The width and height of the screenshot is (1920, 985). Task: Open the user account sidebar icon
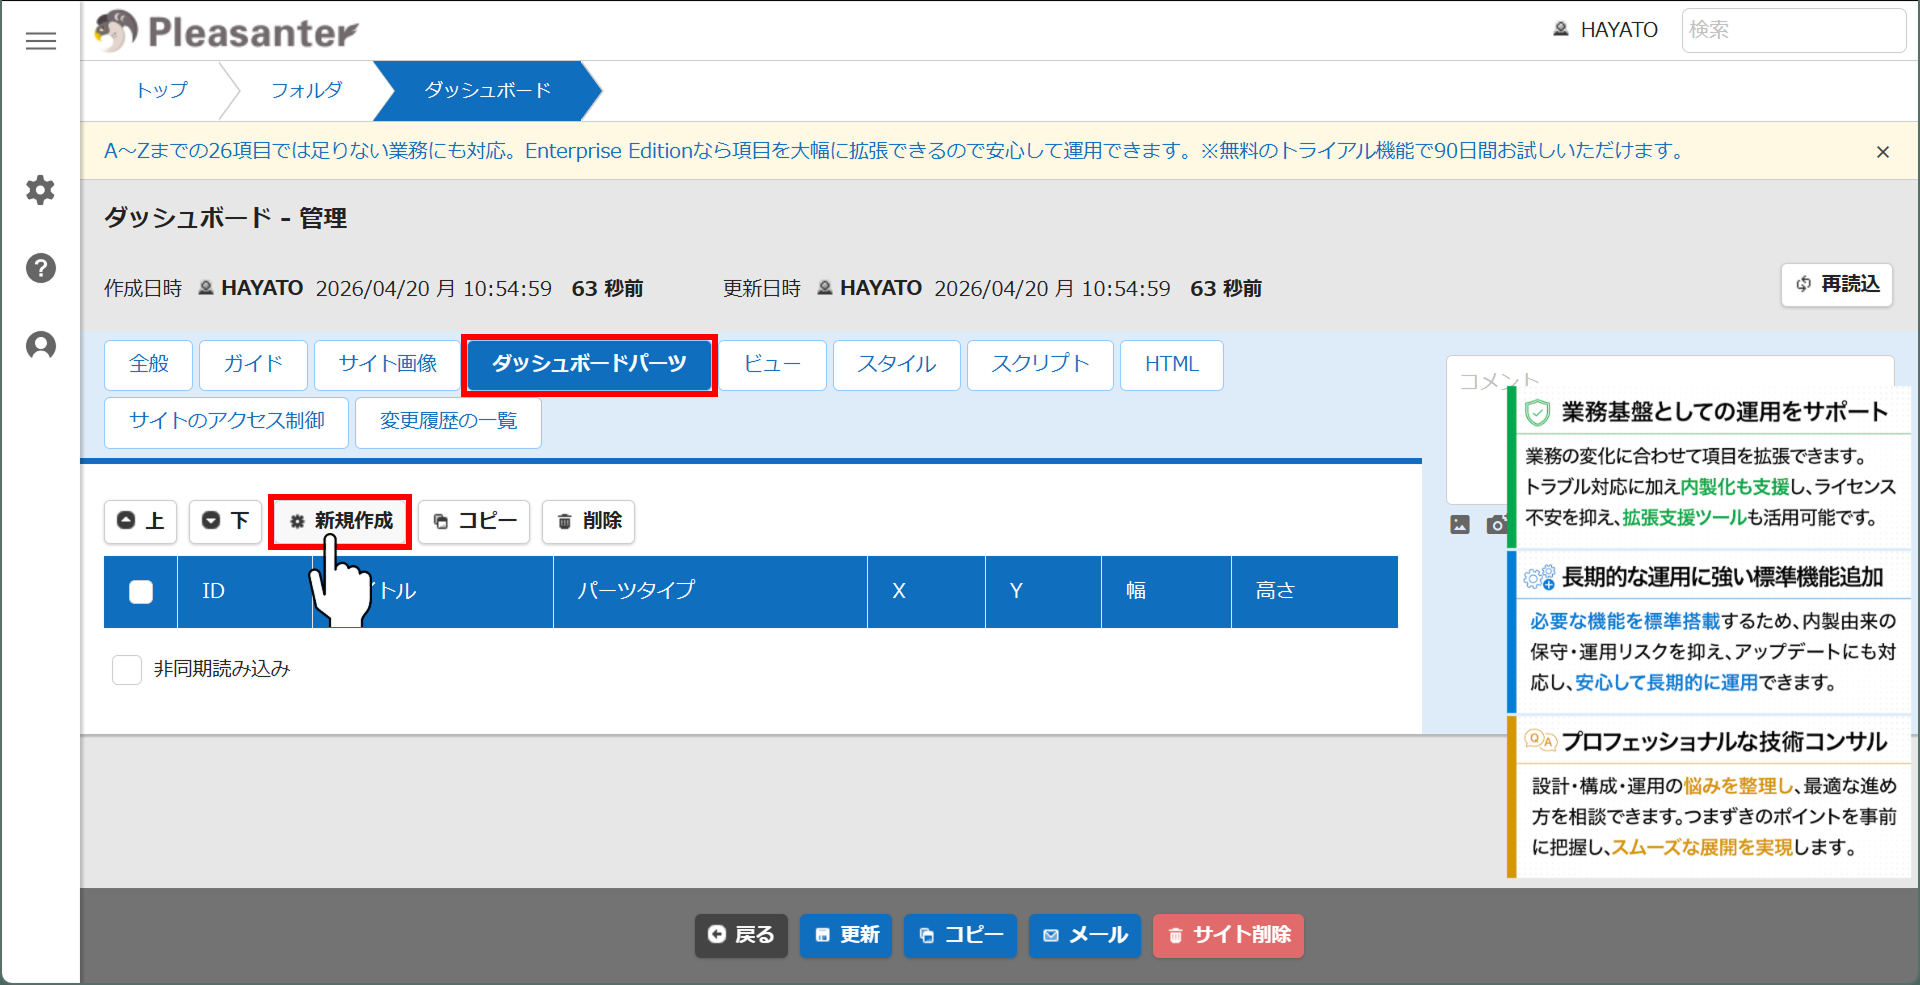point(41,346)
